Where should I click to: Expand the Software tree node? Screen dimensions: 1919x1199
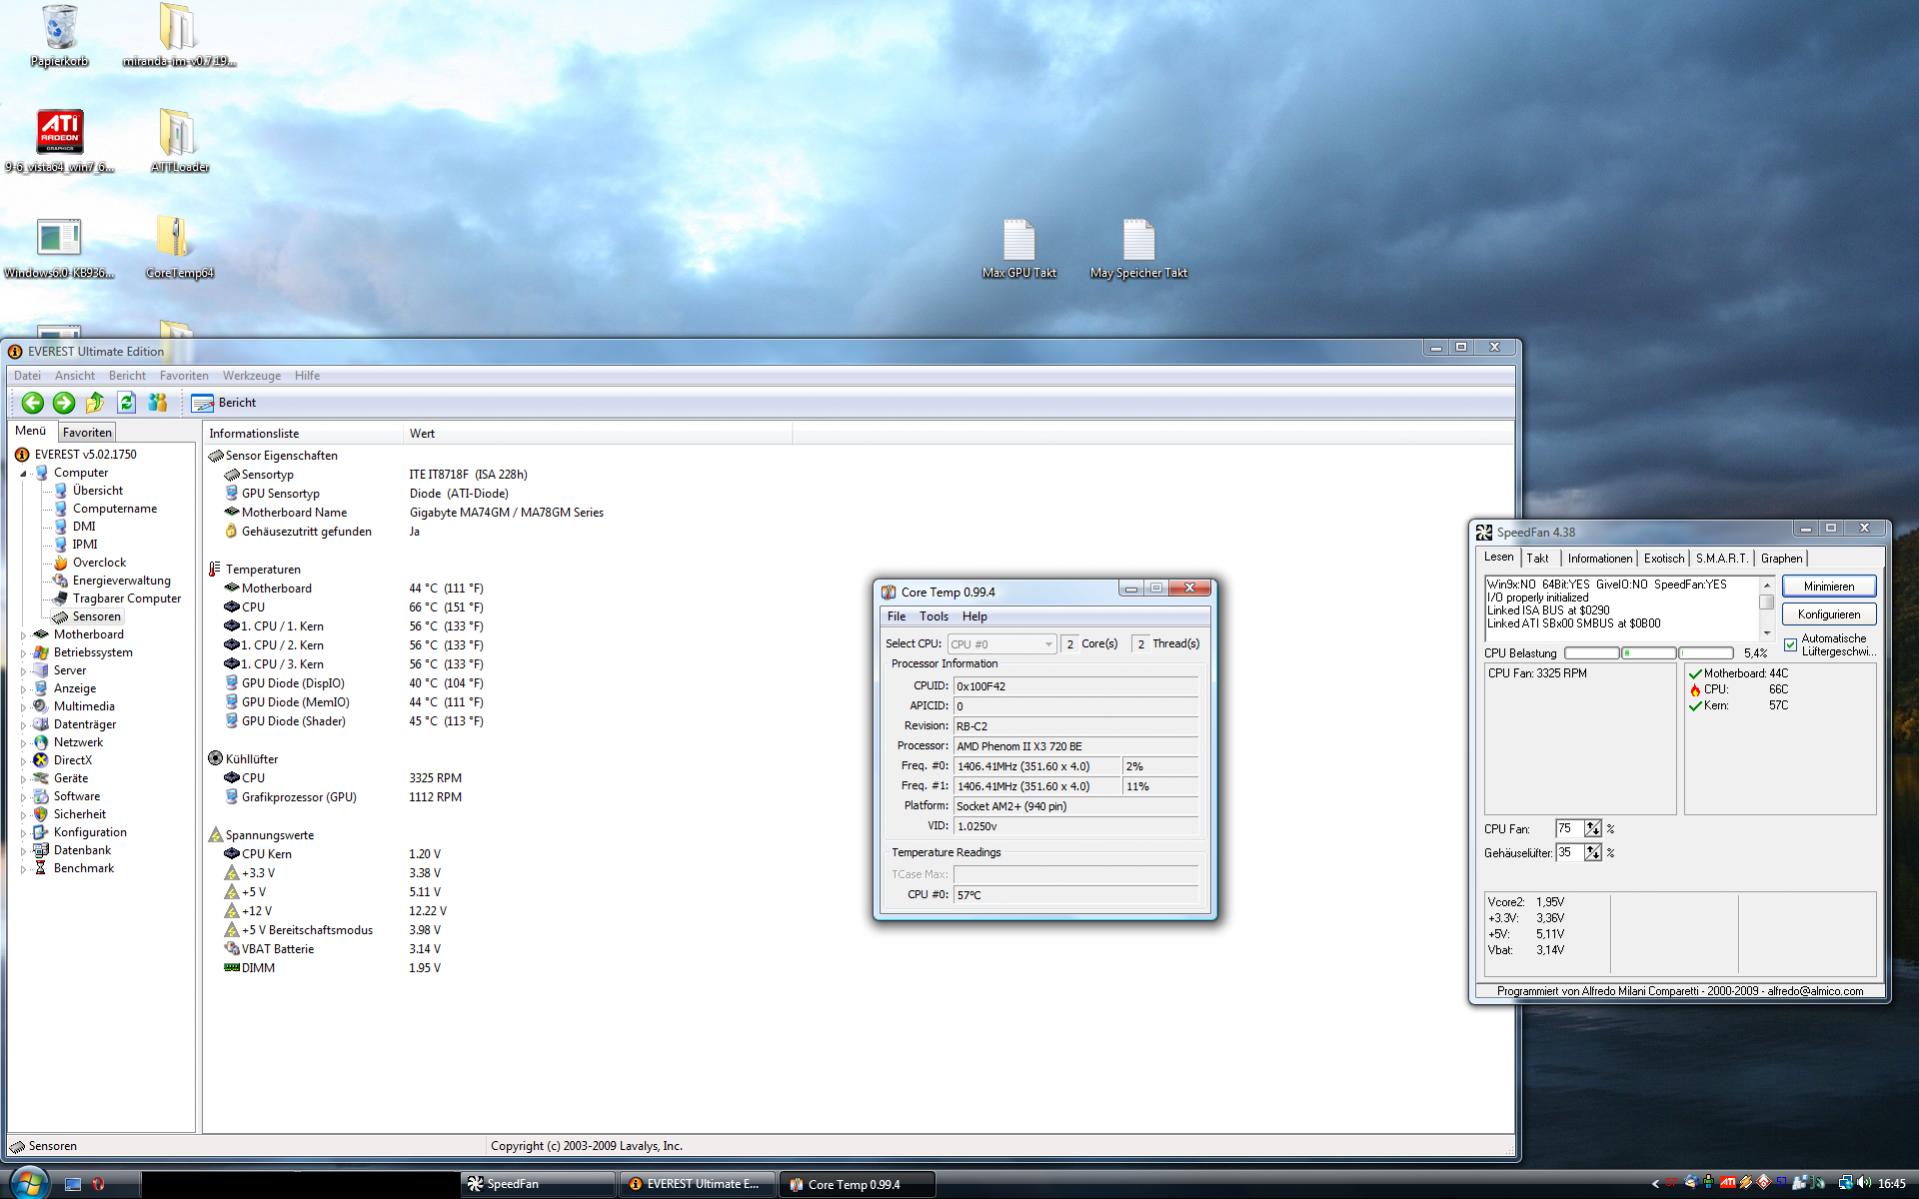click(23, 797)
